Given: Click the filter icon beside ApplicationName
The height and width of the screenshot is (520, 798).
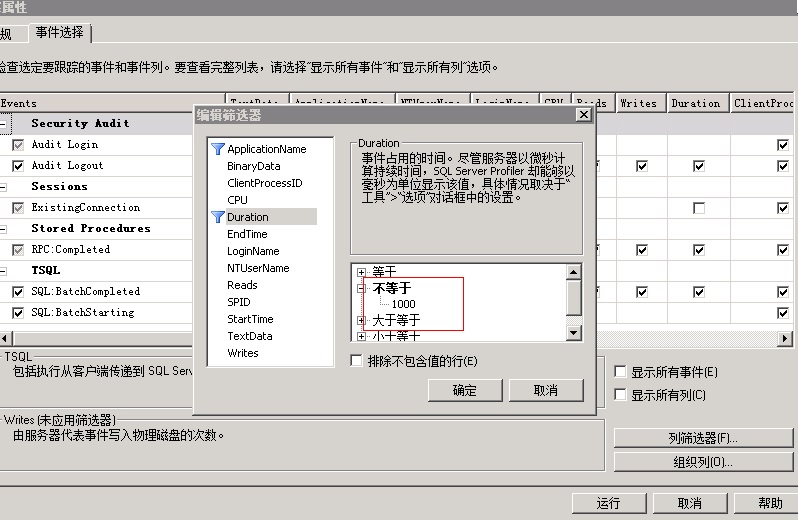Looking at the screenshot, I should click(218, 149).
